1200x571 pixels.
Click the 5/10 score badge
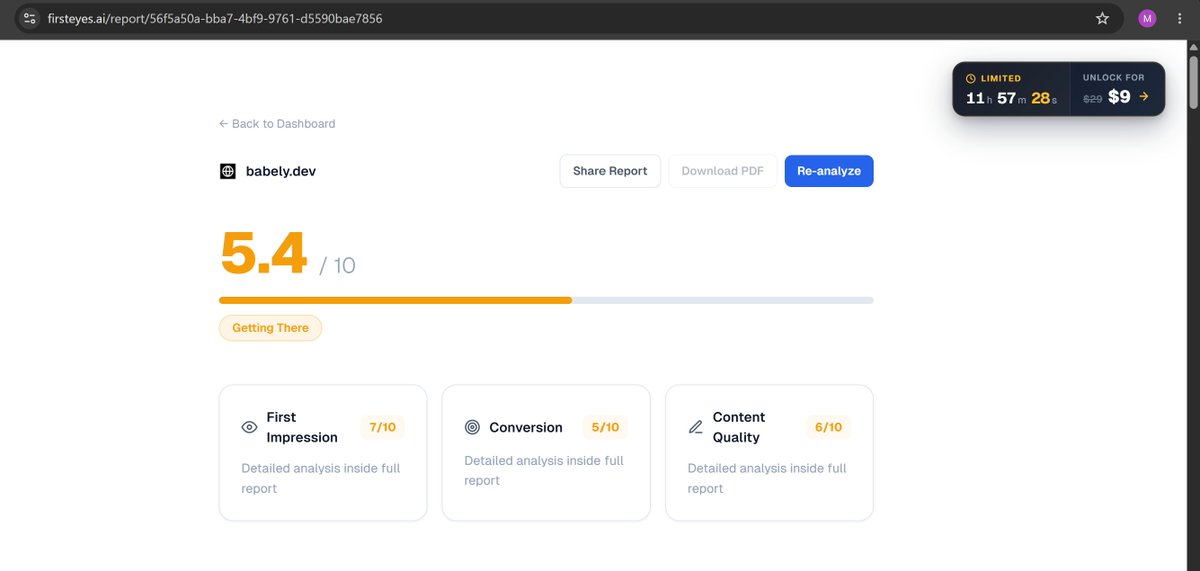[605, 427]
